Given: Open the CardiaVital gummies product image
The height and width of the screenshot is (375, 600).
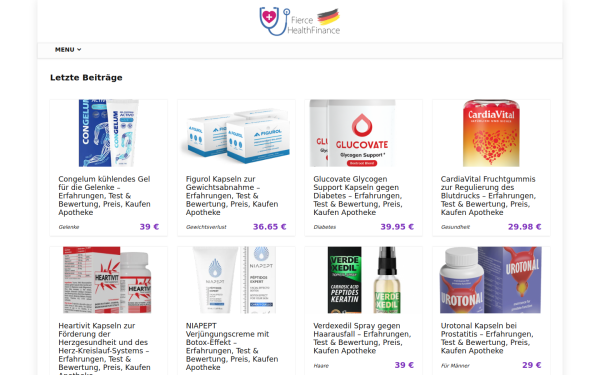Looking at the screenshot, I should 491,133.
